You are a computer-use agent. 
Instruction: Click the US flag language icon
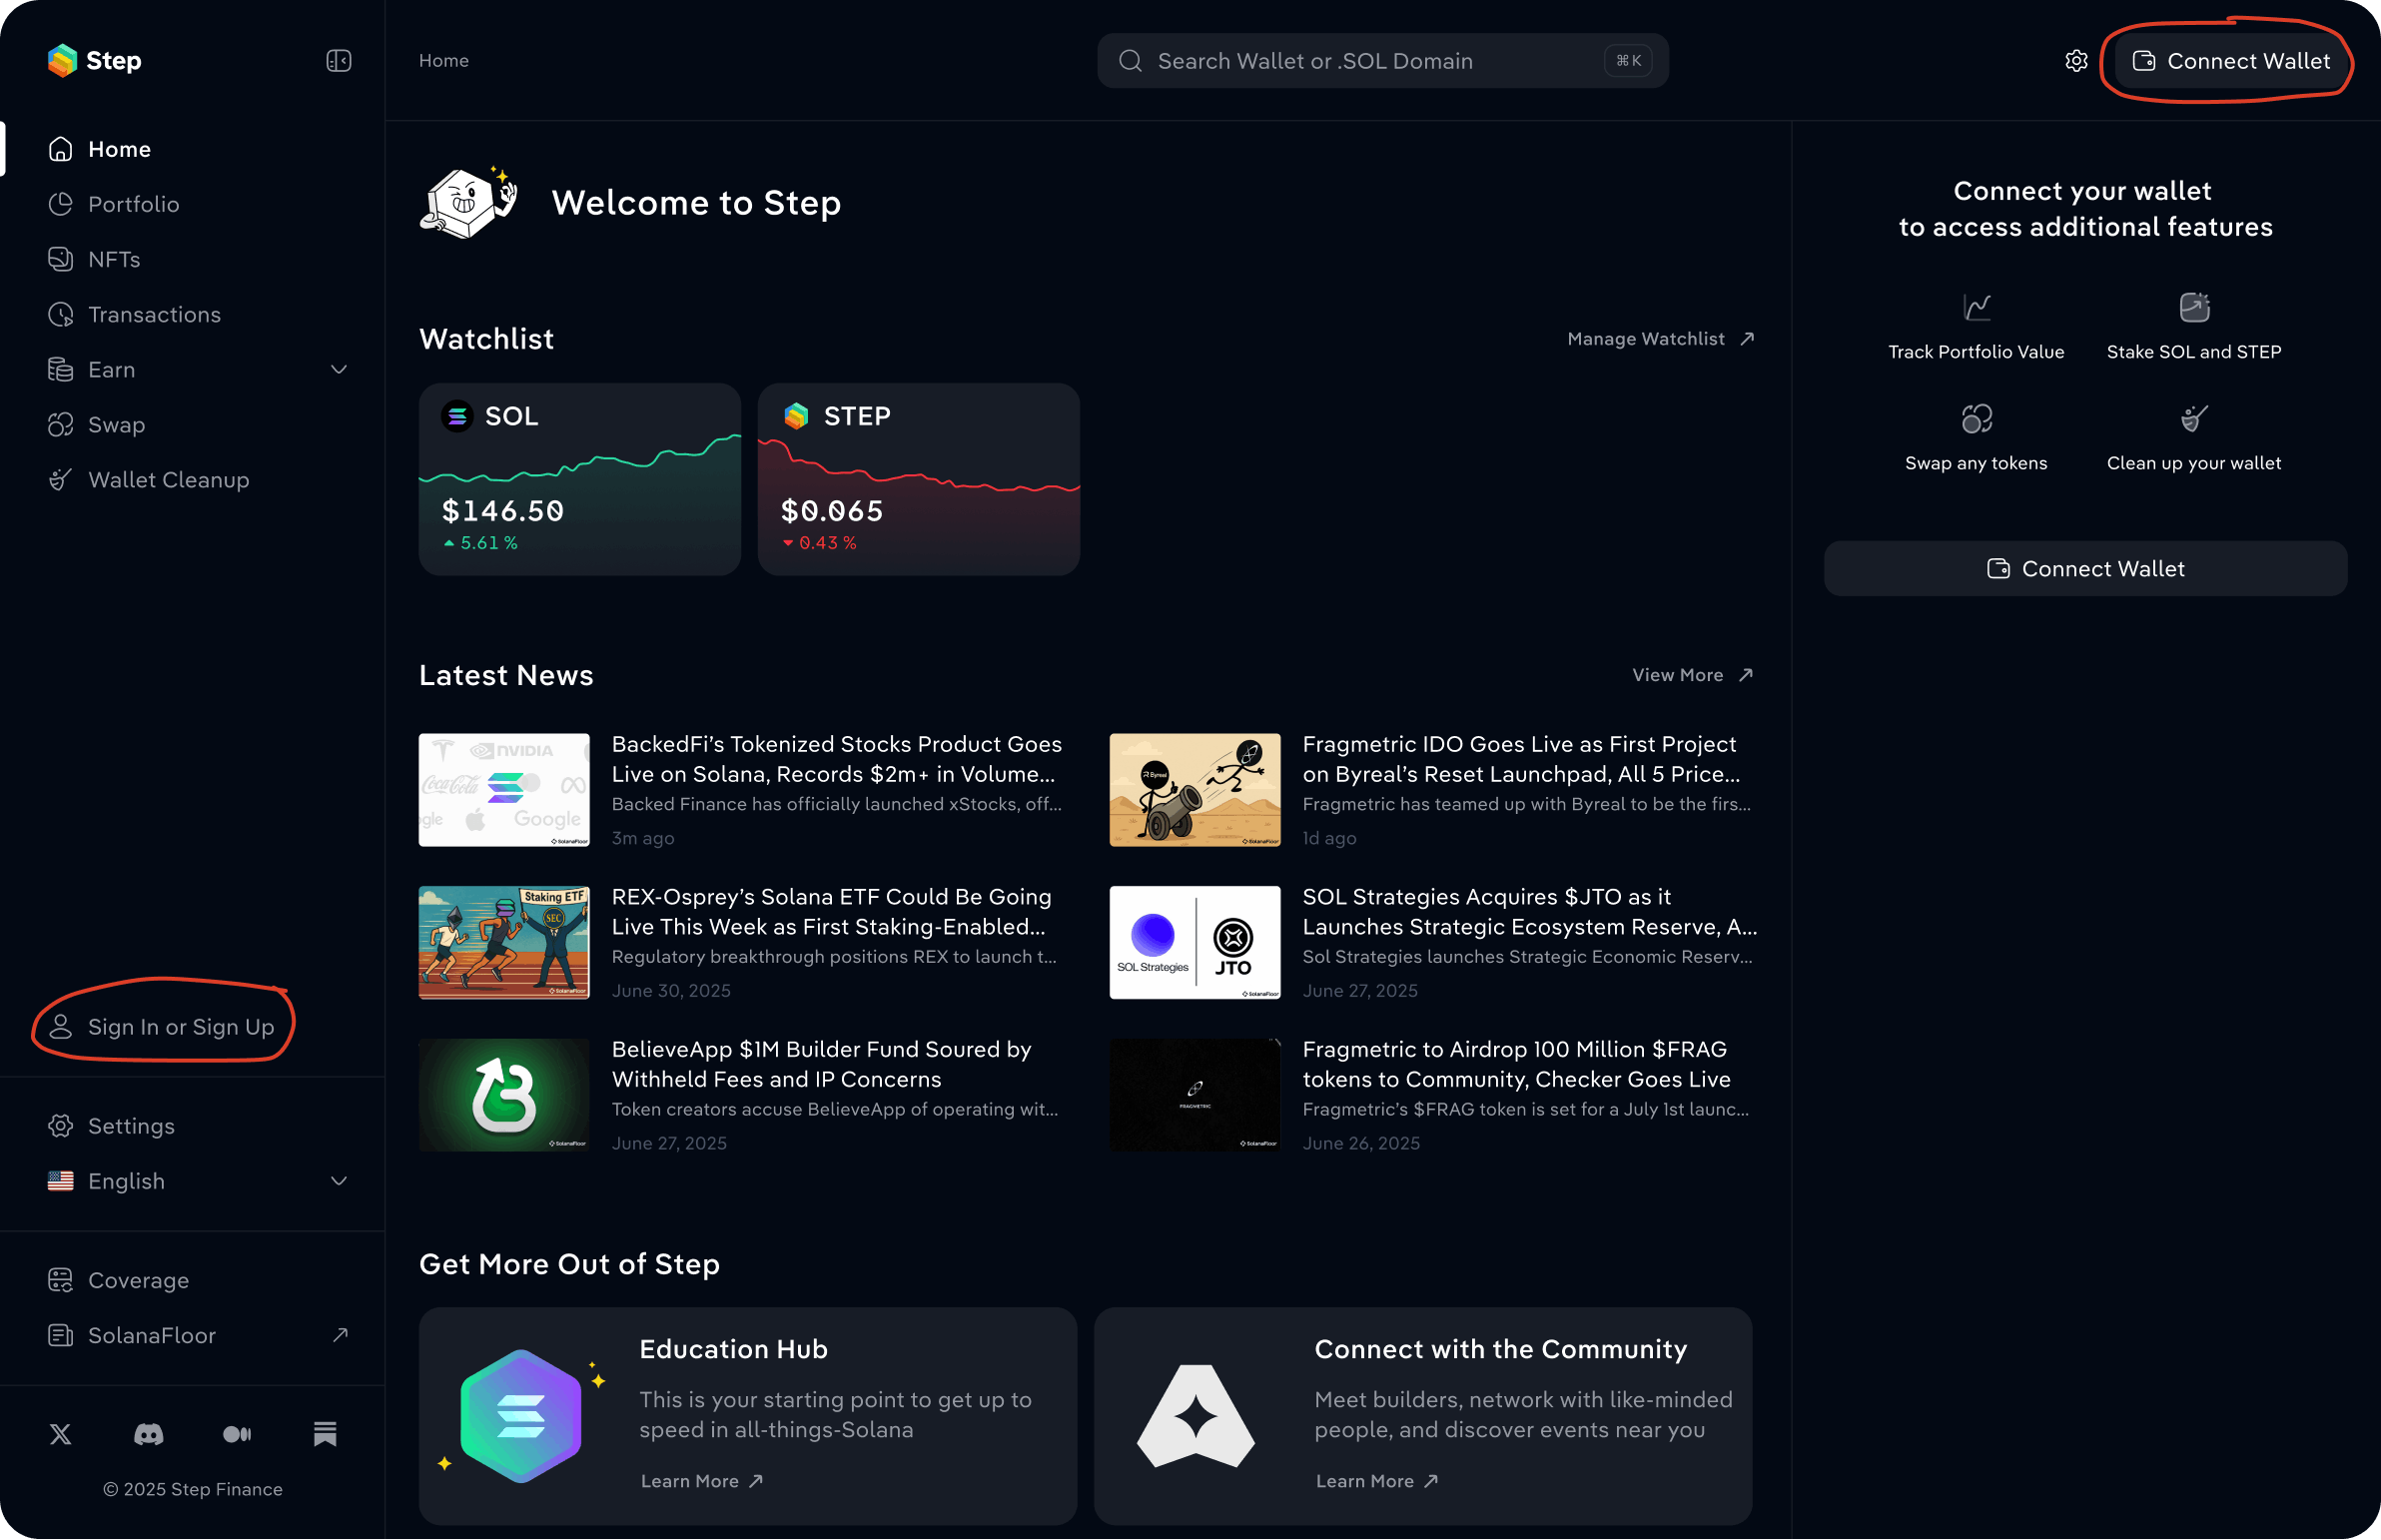coord(60,1181)
